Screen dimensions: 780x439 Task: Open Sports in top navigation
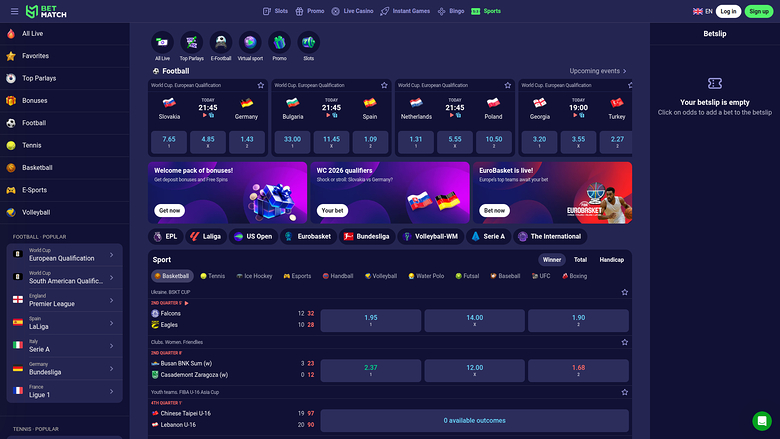(486, 11)
